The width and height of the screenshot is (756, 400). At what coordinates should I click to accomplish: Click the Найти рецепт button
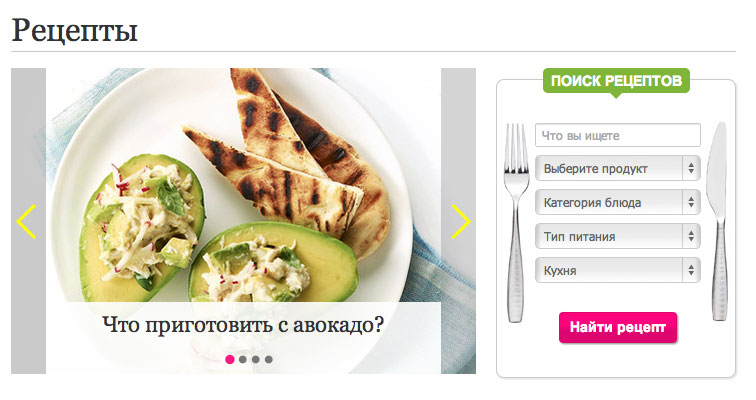pos(618,328)
